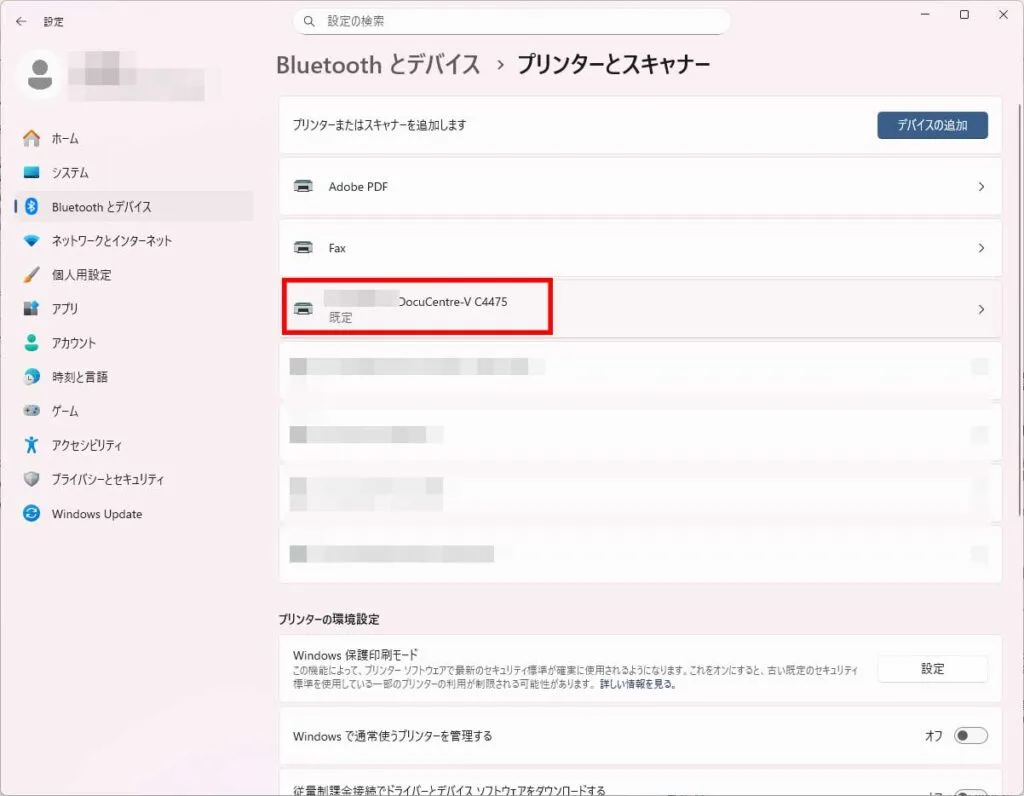The height and width of the screenshot is (796, 1024).
Task: Click the 個人用設定 paintbrush icon
Action: [x=32, y=275]
